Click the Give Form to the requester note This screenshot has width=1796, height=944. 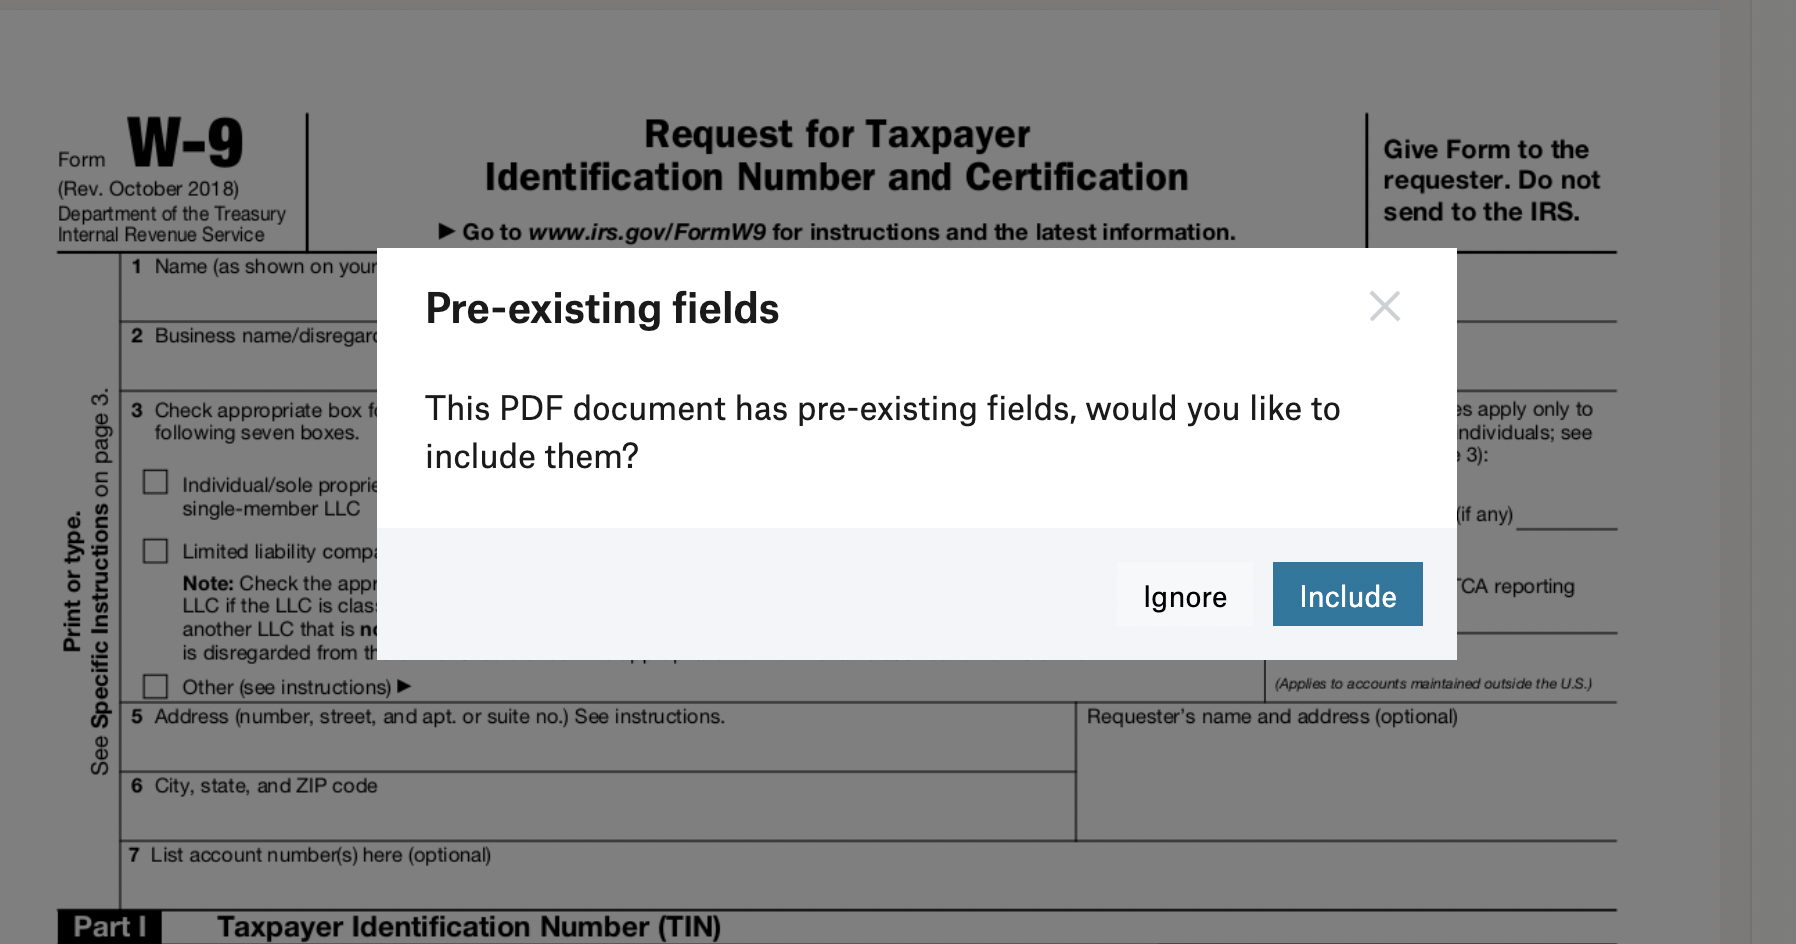tap(1490, 180)
